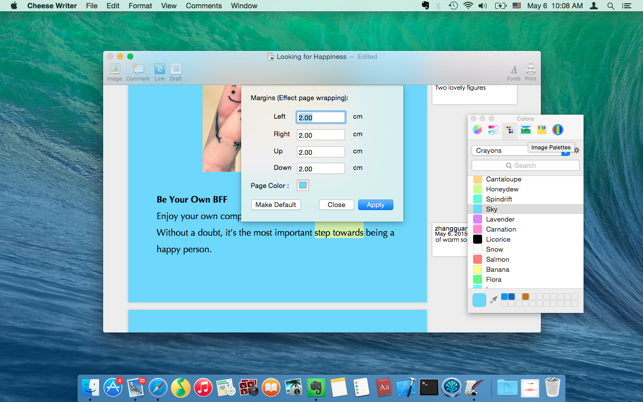Open the Crayons palette dropdown
Screen dimensions: 643x402
tap(521, 151)
